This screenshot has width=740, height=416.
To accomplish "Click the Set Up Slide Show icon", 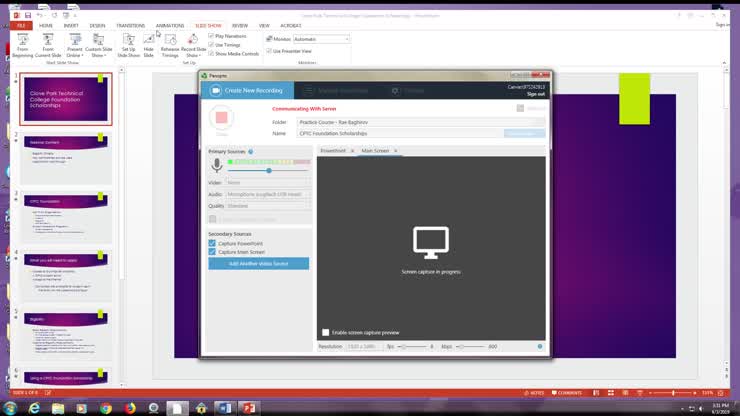I will [128, 43].
